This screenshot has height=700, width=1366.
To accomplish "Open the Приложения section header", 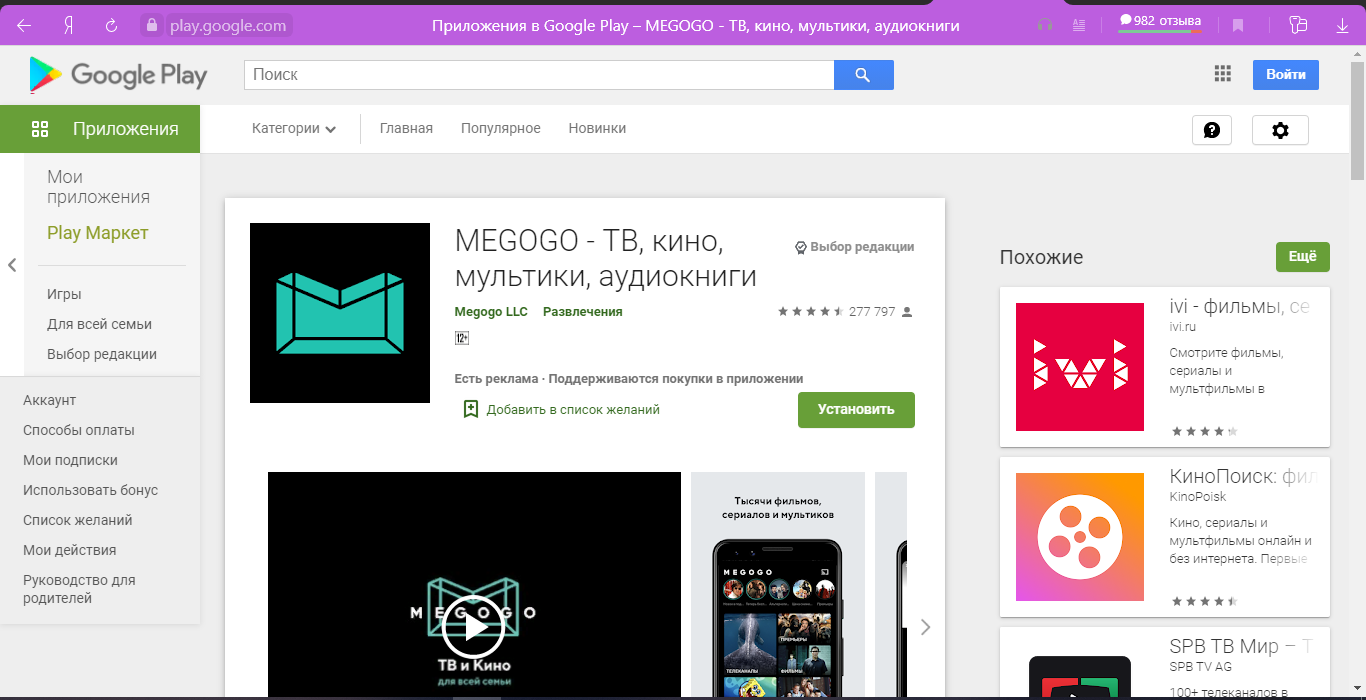I will click(x=100, y=129).
